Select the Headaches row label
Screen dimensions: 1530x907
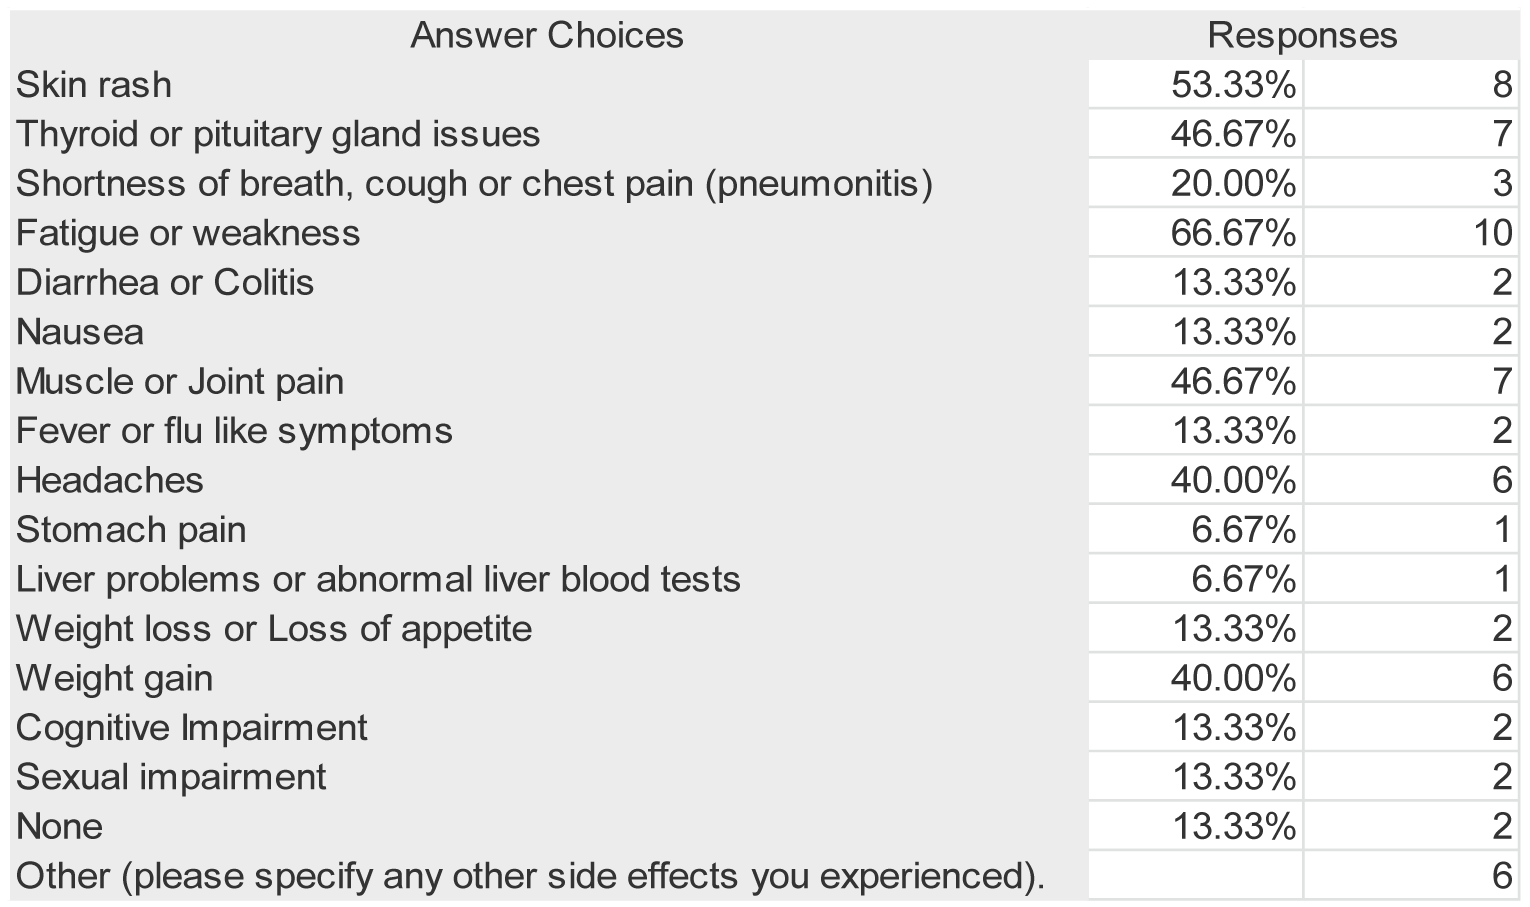pos(110,480)
